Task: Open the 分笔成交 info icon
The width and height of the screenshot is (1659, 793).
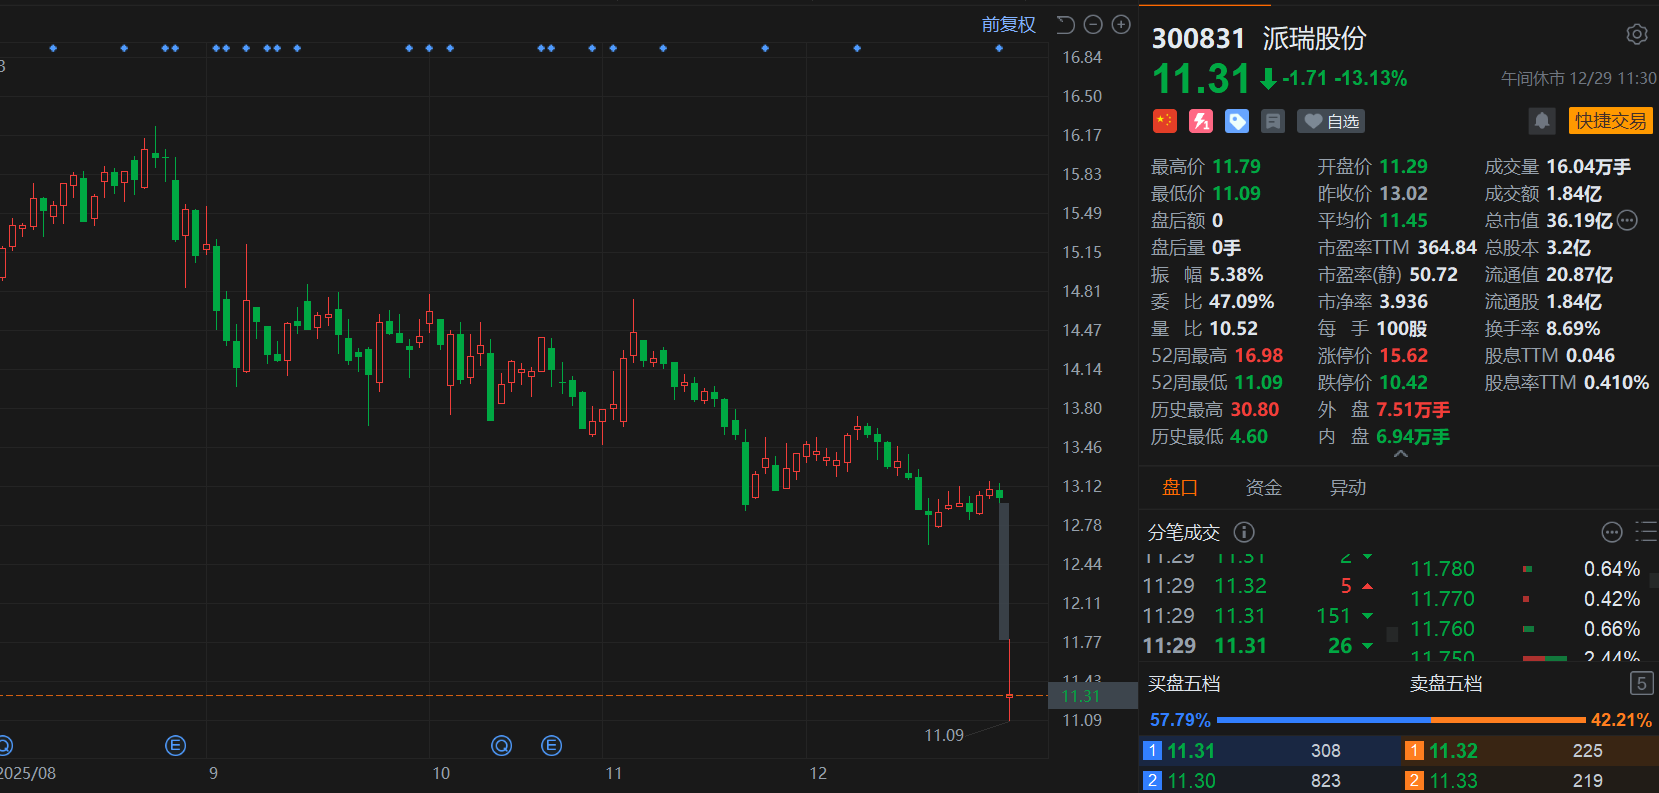Action: (1244, 532)
